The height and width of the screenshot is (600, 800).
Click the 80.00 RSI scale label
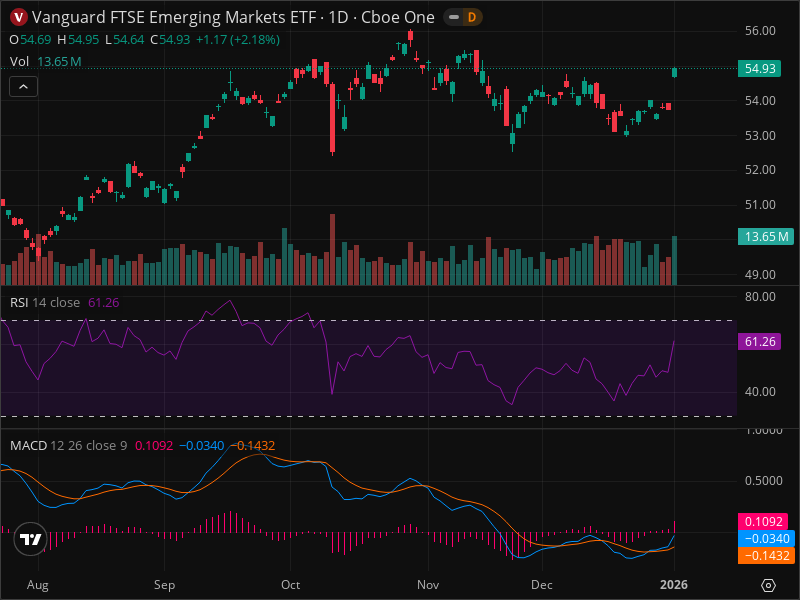(x=760, y=296)
